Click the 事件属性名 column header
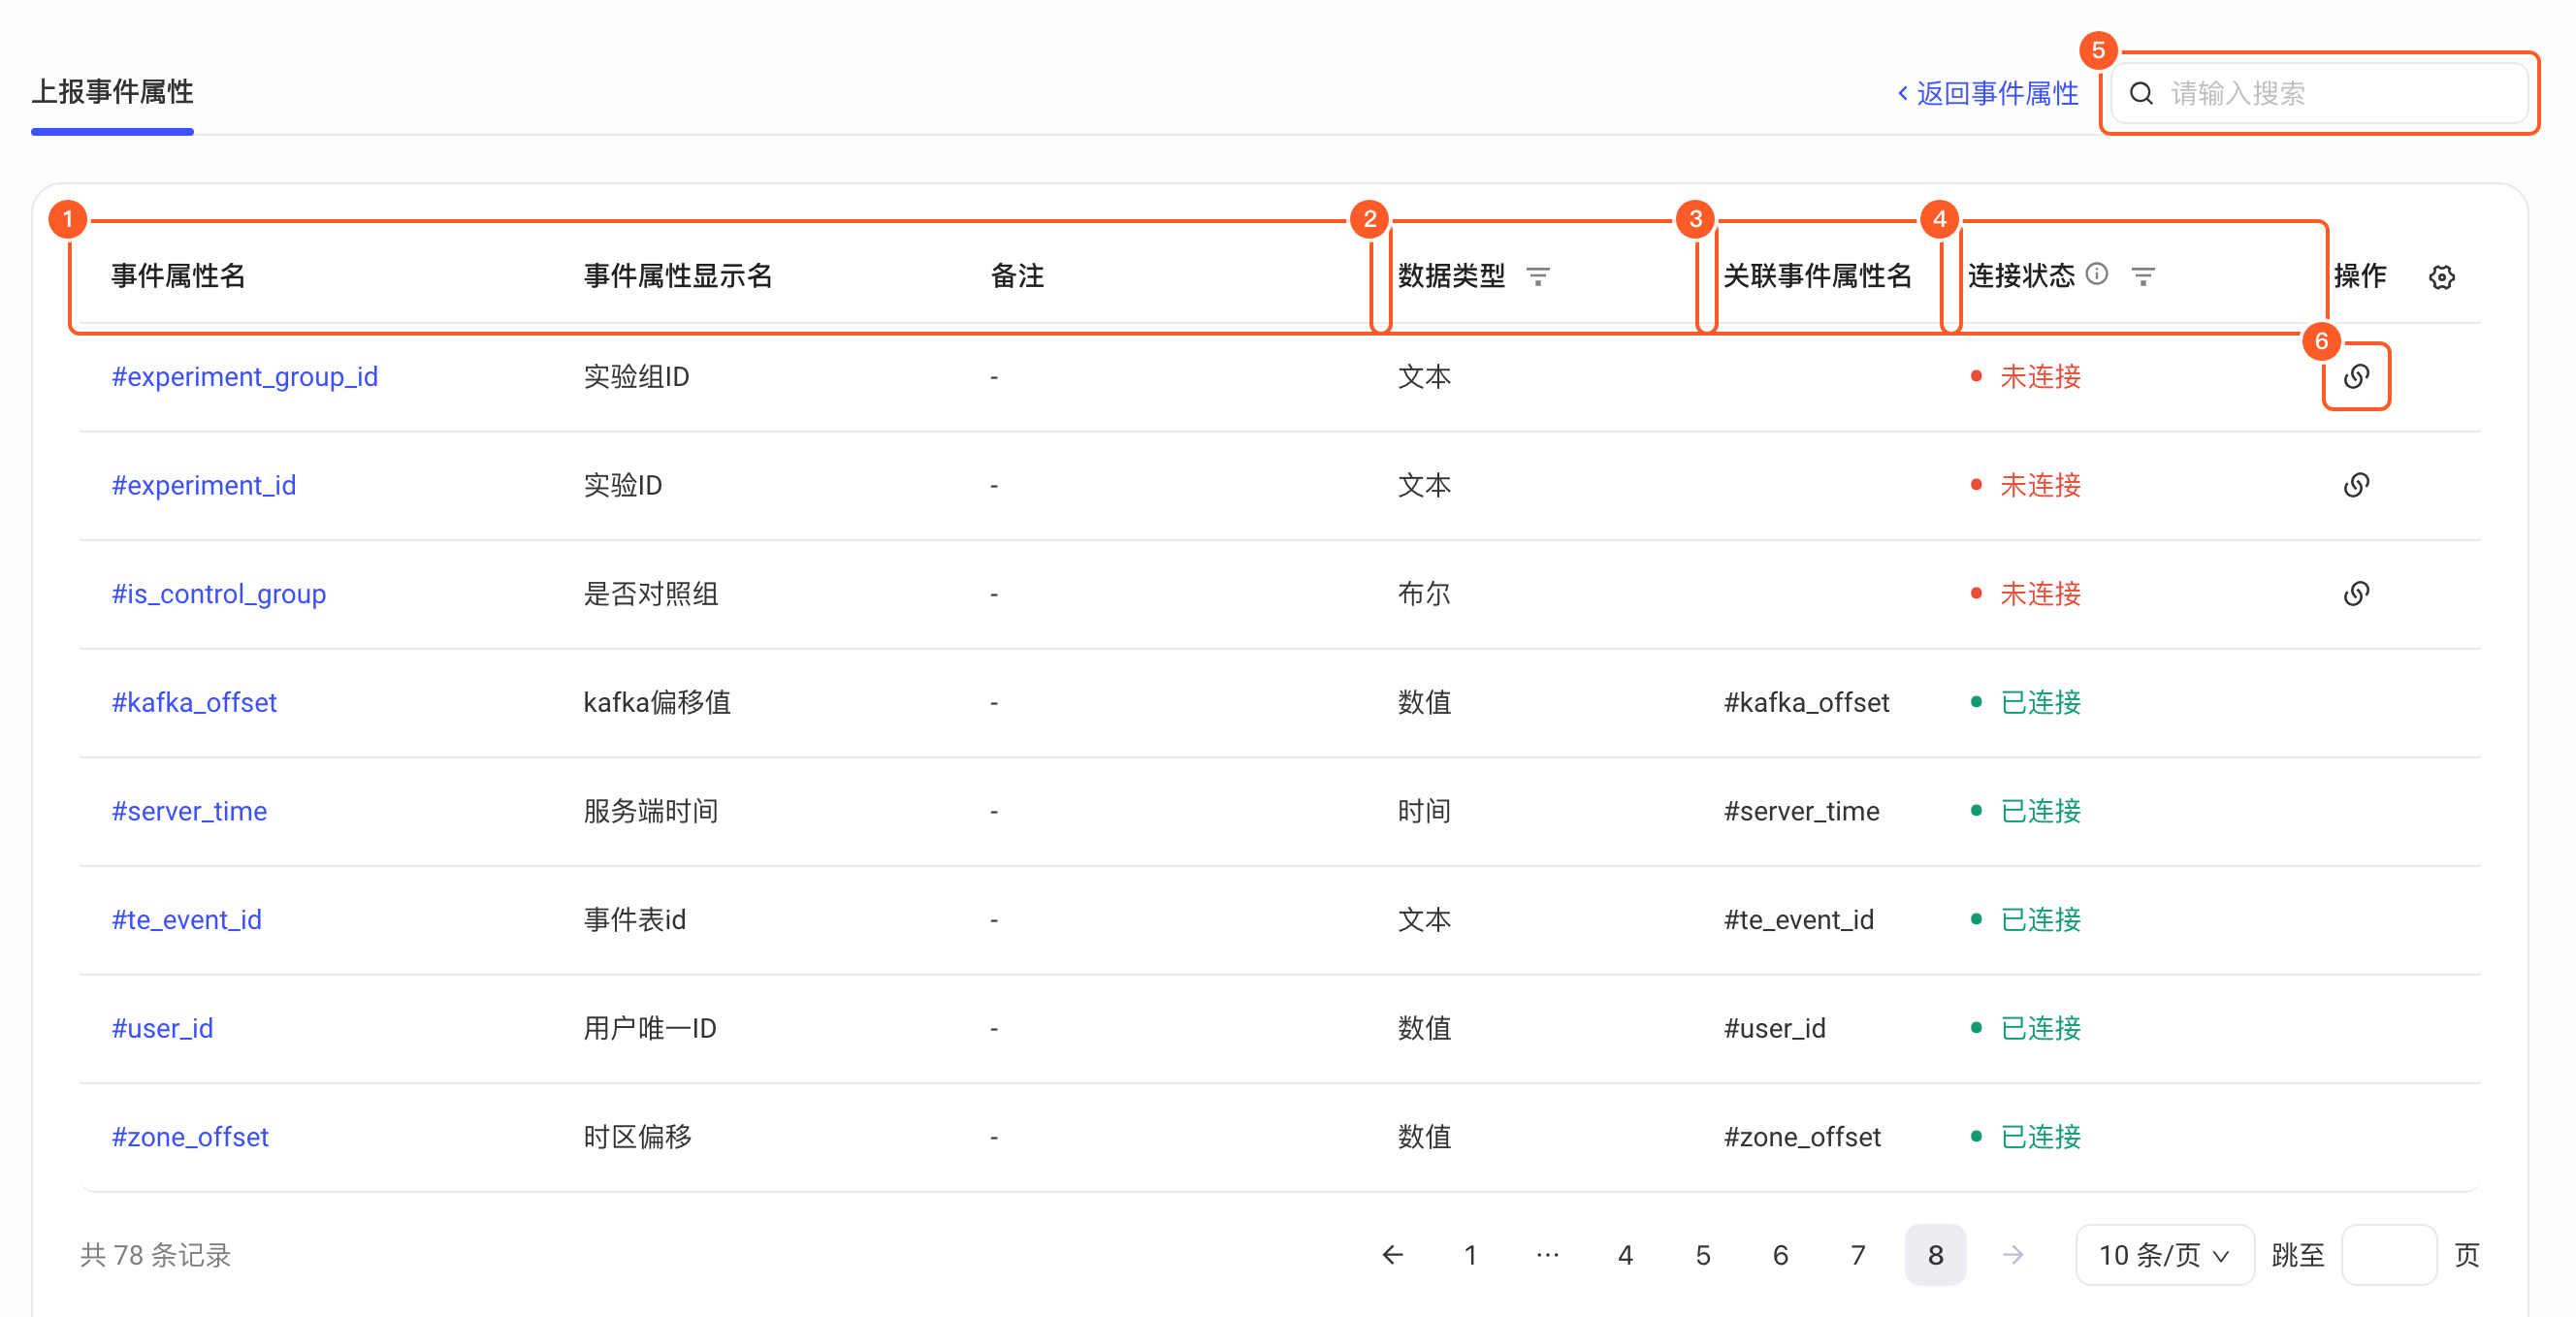The height and width of the screenshot is (1317, 2576). (179, 276)
